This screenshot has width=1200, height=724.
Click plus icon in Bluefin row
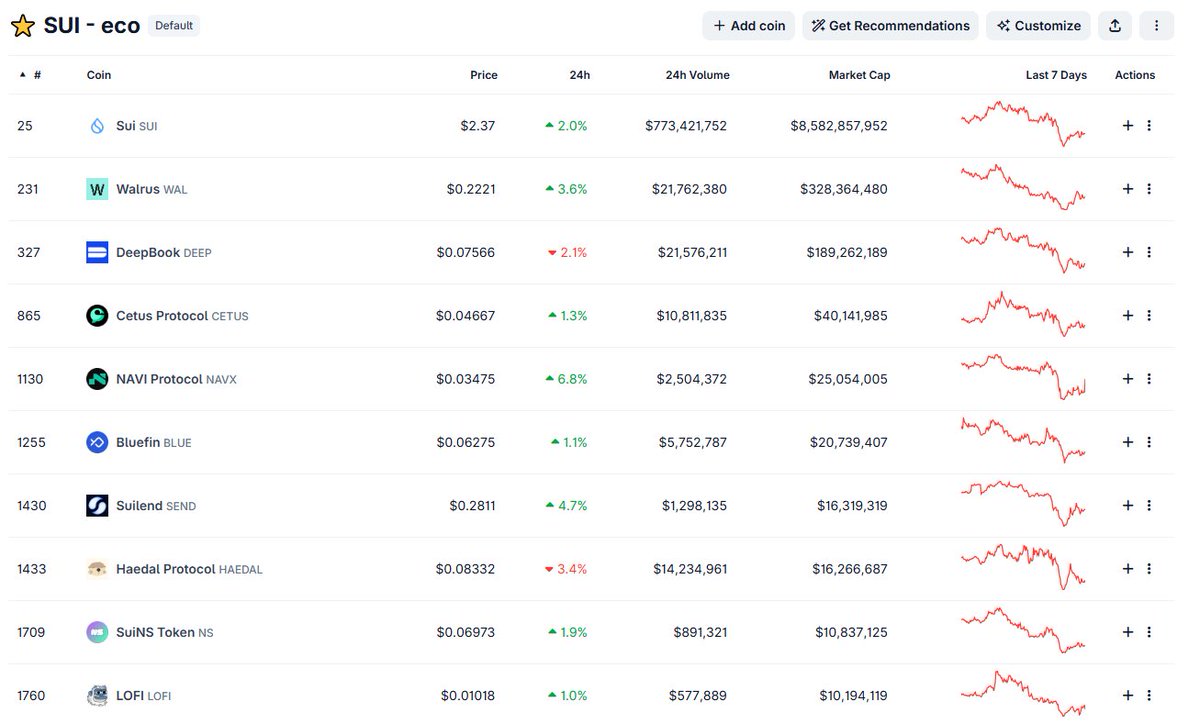coord(1128,442)
